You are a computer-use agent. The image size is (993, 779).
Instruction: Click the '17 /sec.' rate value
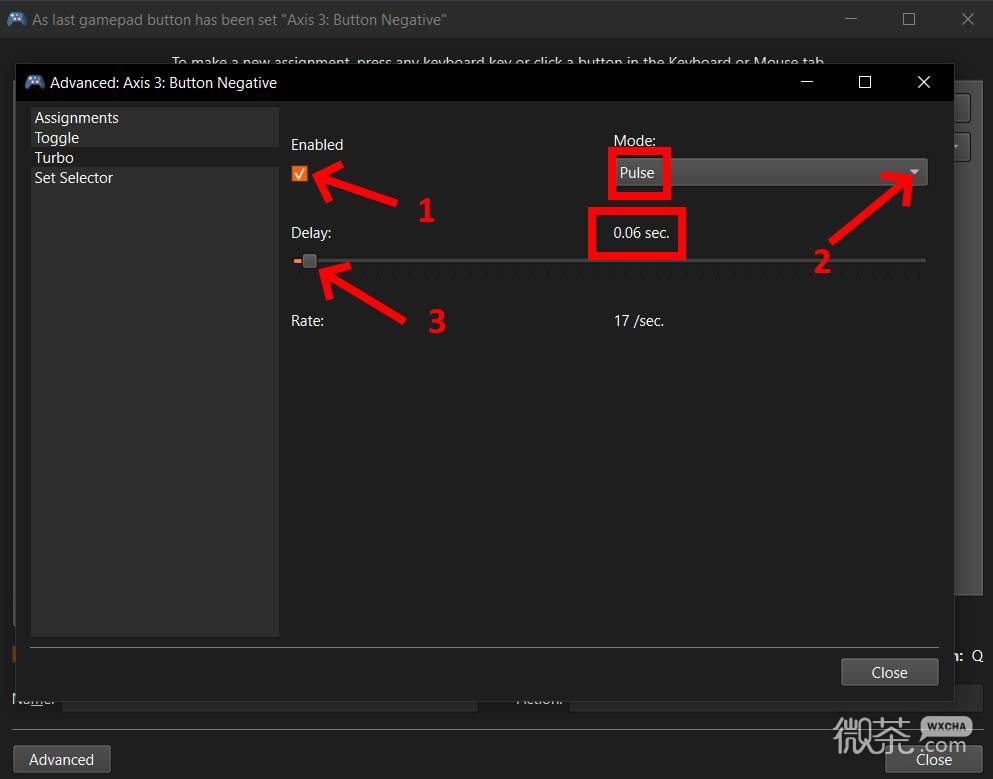(x=639, y=321)
